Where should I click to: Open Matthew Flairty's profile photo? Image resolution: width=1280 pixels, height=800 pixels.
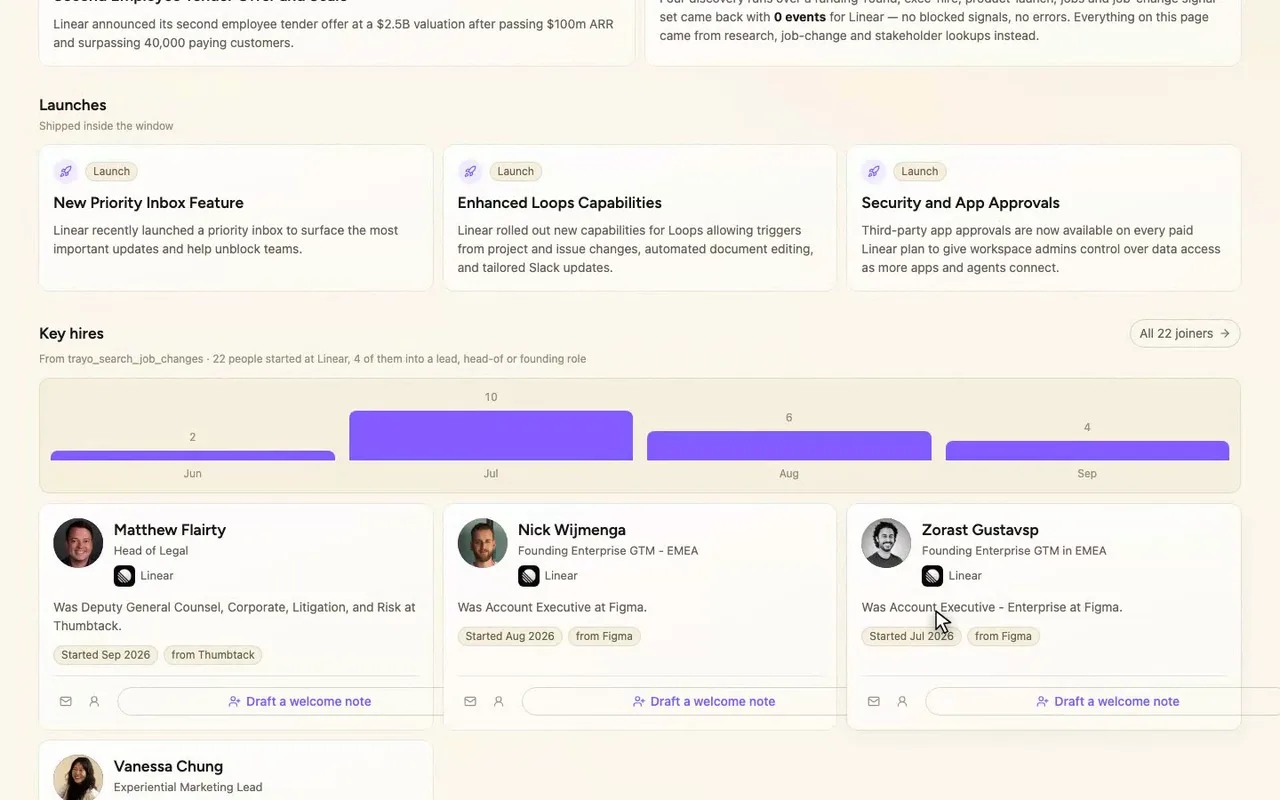click(x=78, y=543)
